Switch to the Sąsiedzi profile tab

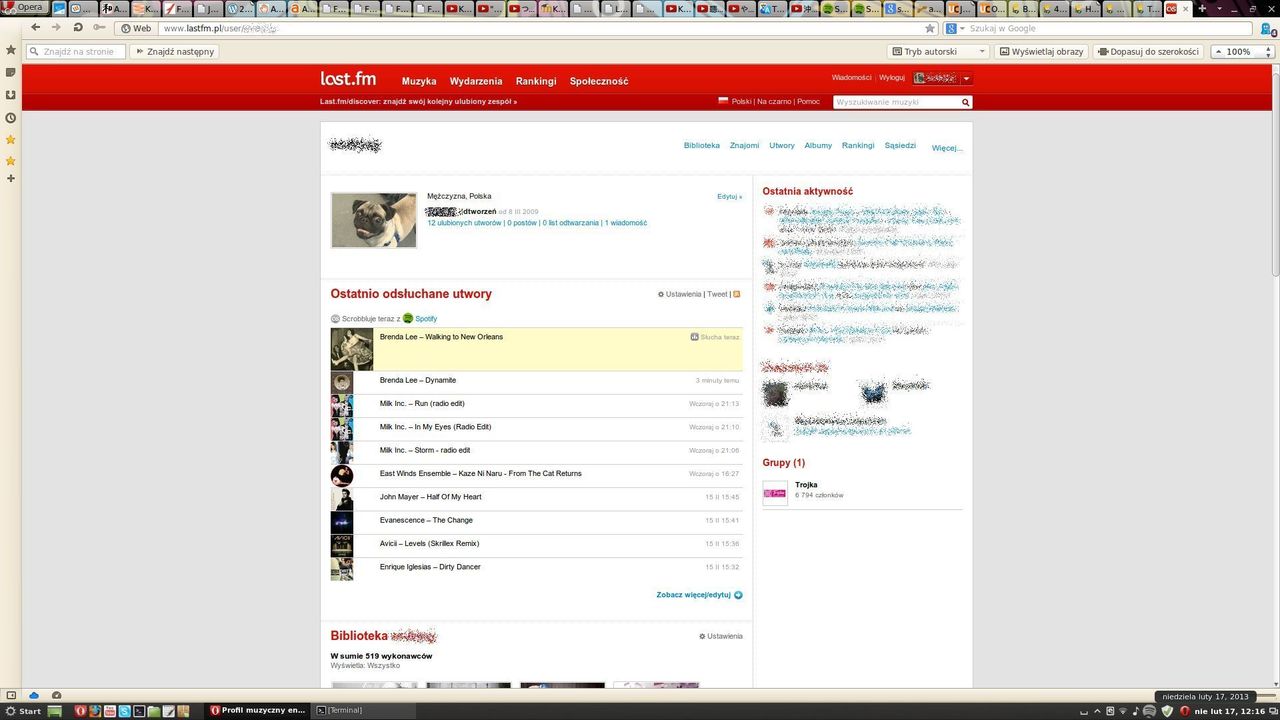(900, 145)
